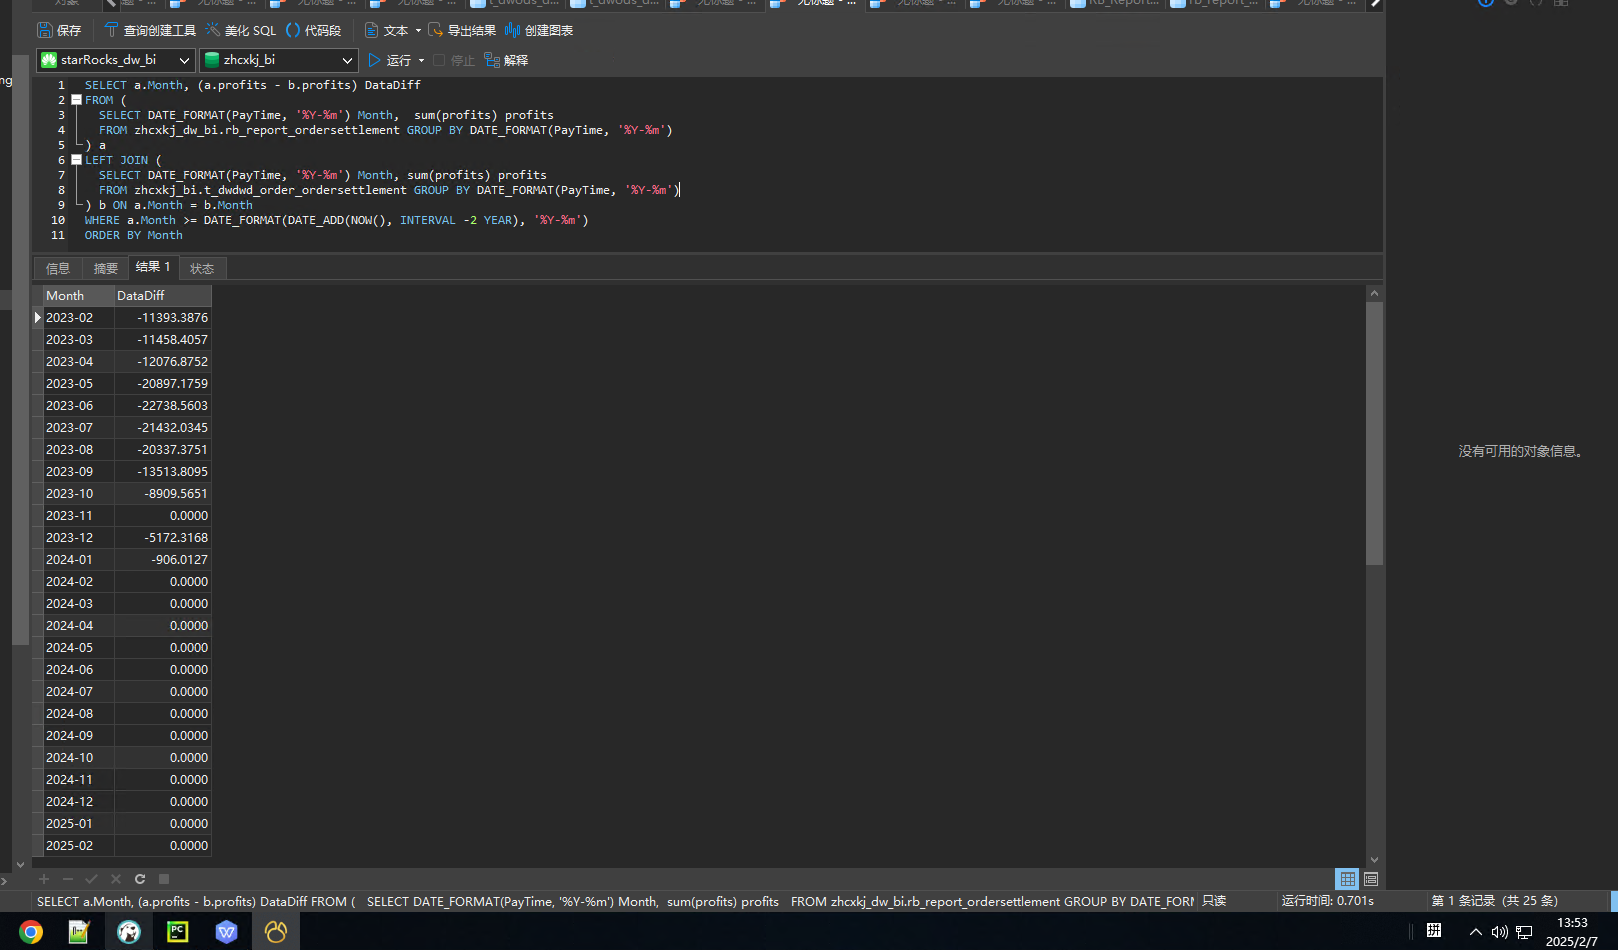Image resolution: width=1618 pixels, height=950 pixels.
Task: Show hidden system tray icons
Action: point(1475,932)
